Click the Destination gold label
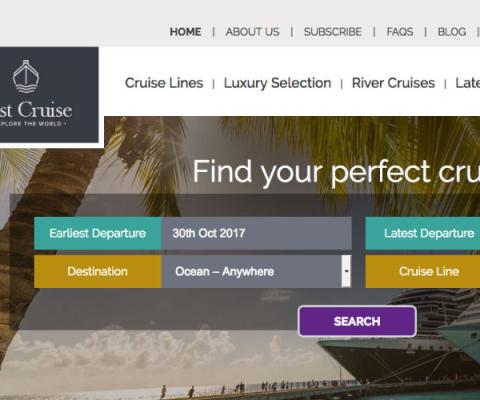480x400 pixels. tap(98, 271)
